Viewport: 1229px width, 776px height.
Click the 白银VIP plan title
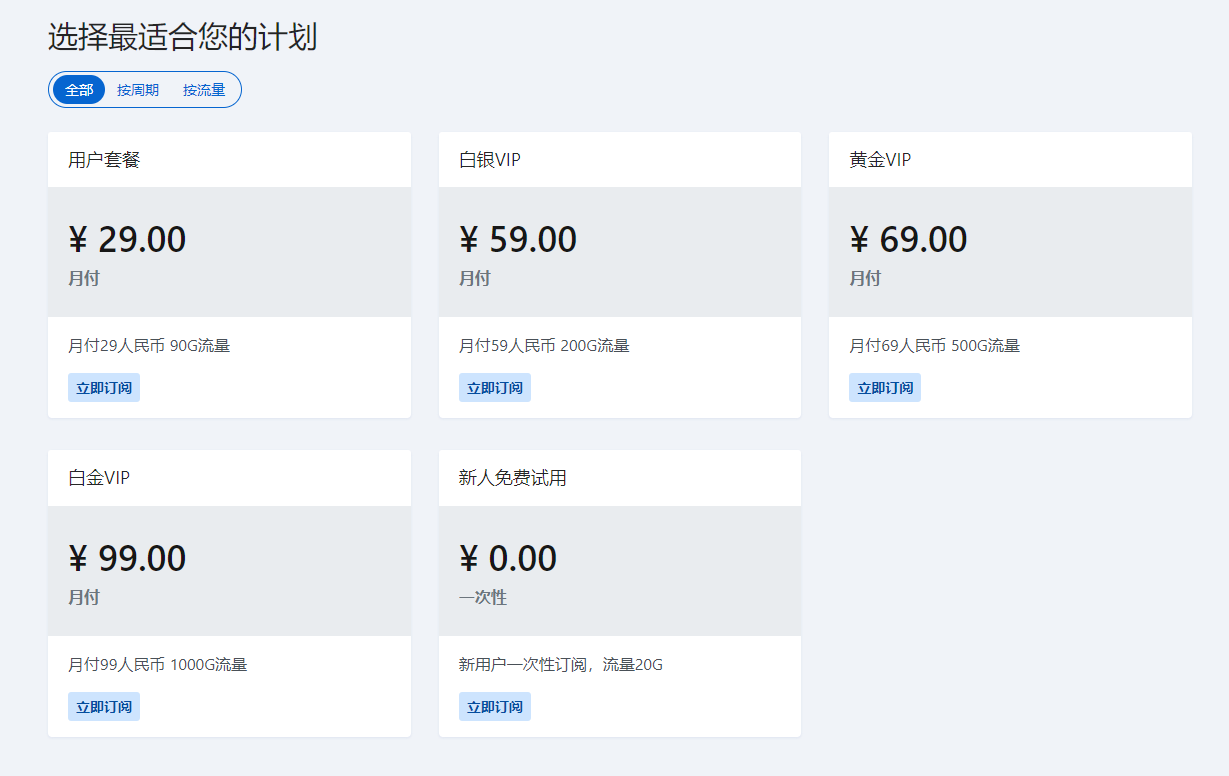[x=490, y=160]
